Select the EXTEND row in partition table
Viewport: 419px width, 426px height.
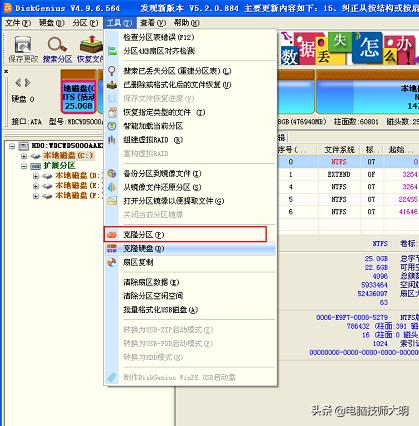pyautogui.click(x=348, y=174)
